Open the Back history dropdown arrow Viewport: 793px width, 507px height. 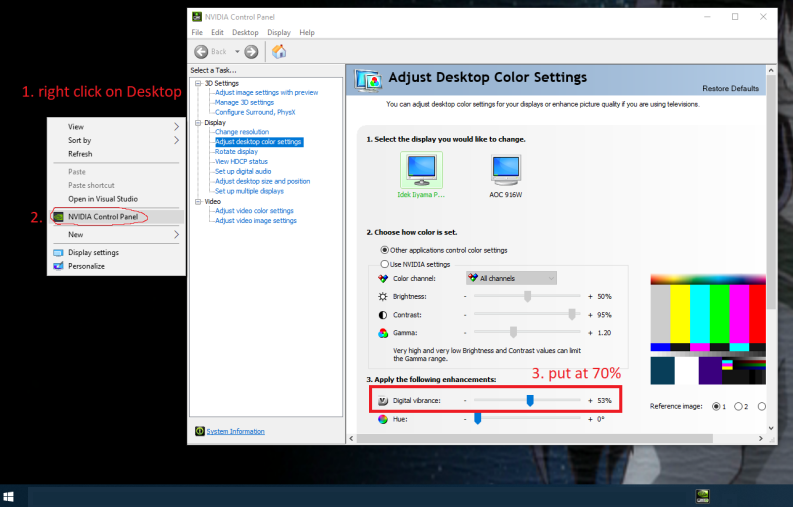(237, 52)
